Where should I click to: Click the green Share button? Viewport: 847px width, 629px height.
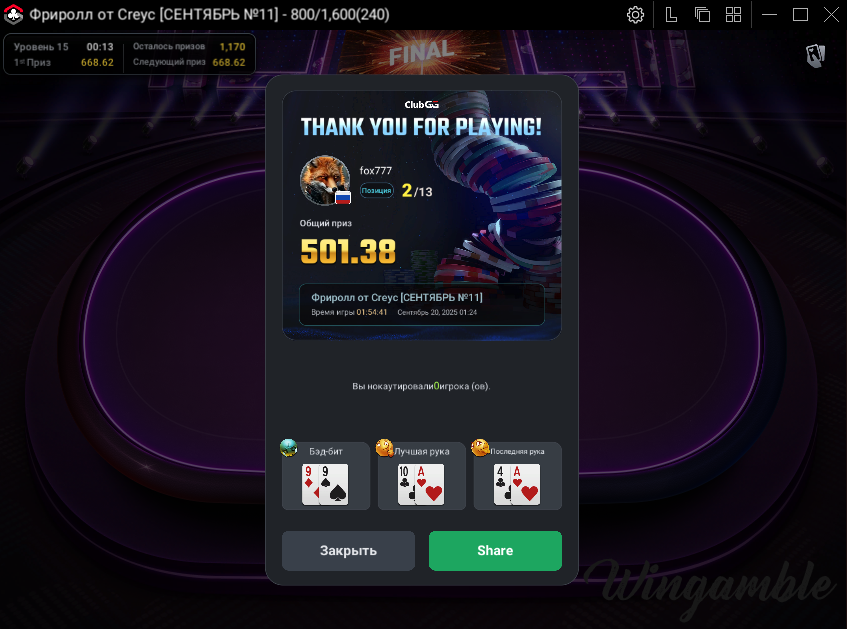(x=495, y=551)
